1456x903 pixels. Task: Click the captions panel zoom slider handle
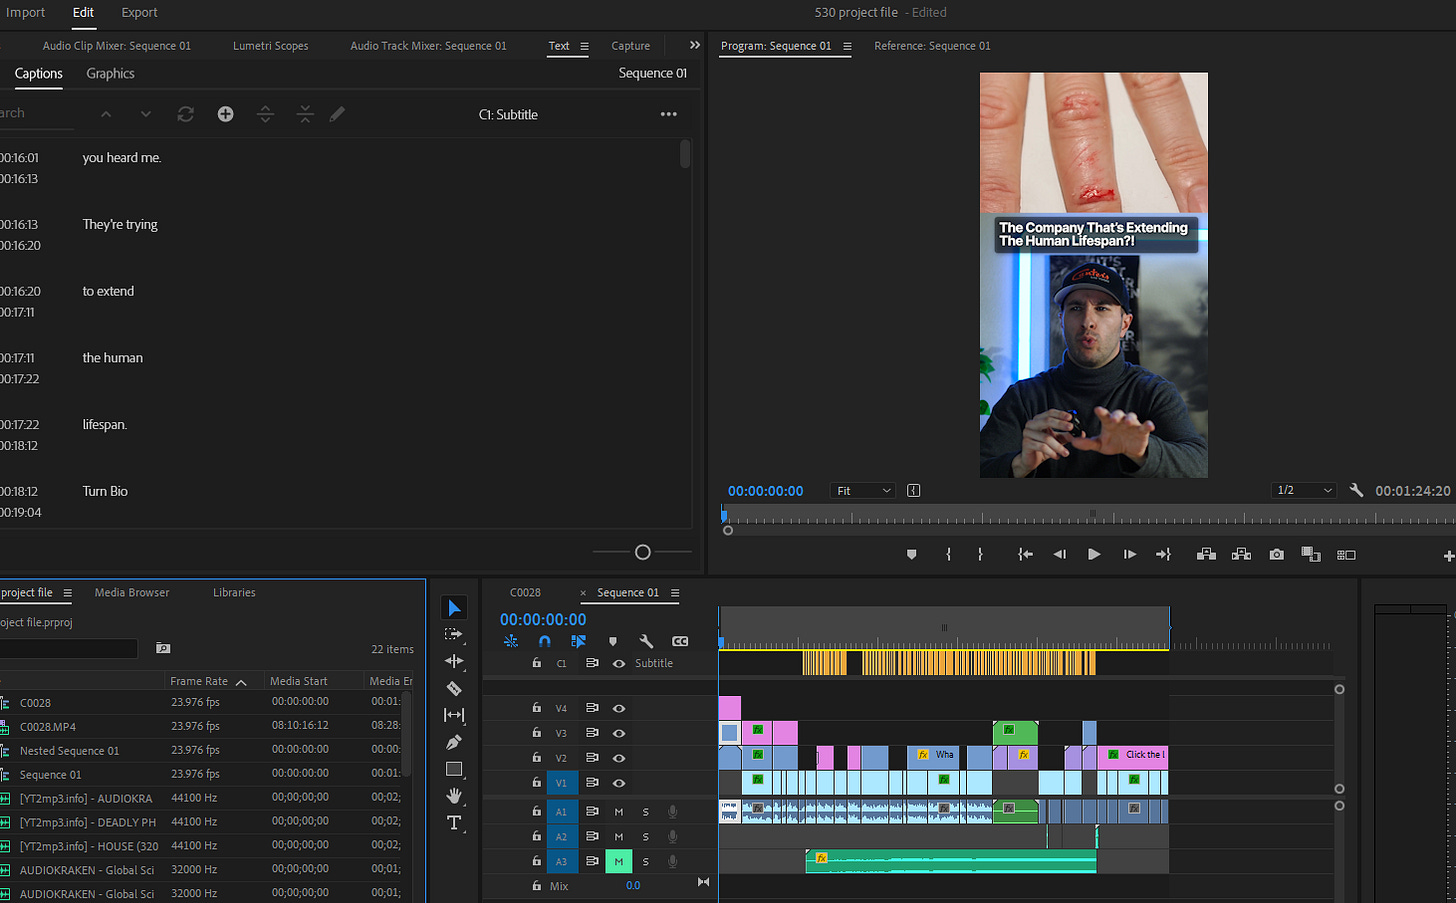643,552
